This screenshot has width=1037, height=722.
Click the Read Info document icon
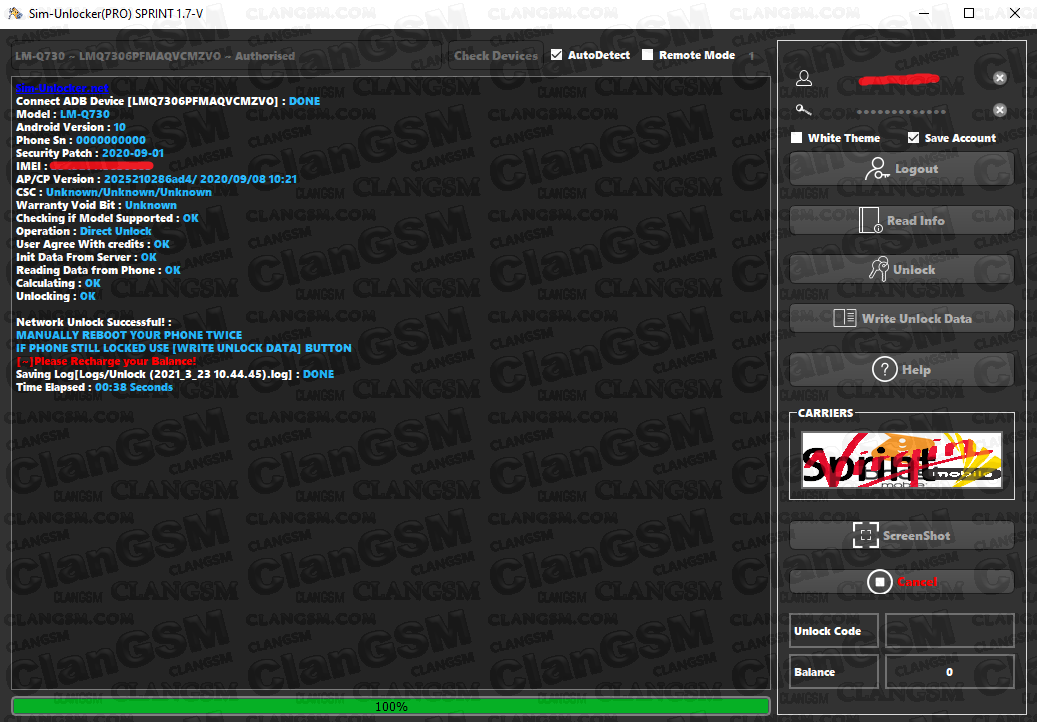coord(870,220)
